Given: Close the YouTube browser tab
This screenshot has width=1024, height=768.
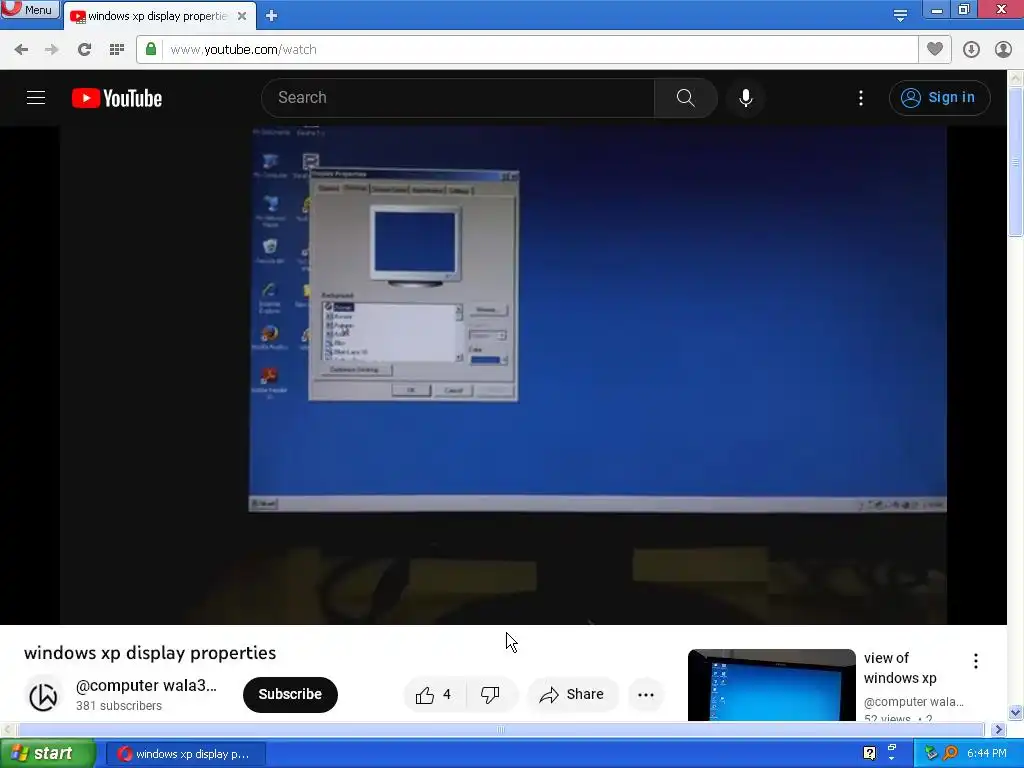Looking at the screenshot, I should tap(242, 16).
